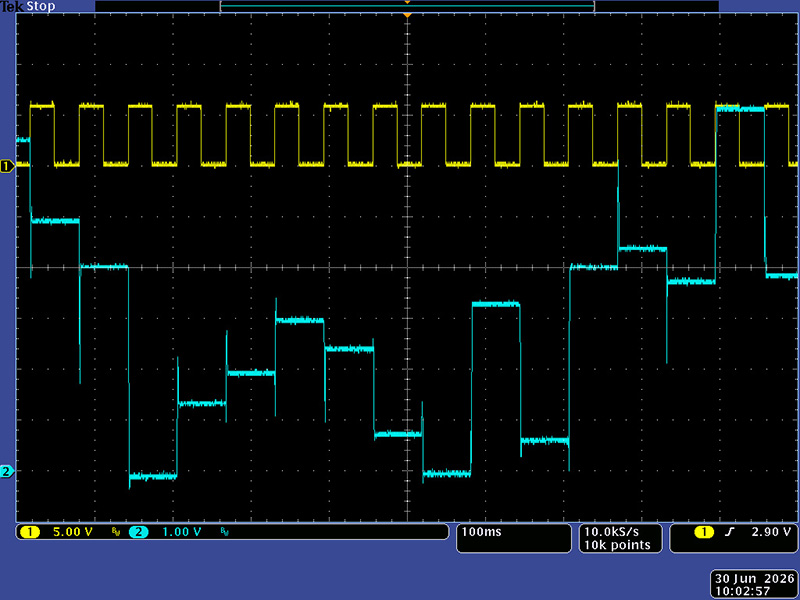Click the channel 1 bandwidth limit icon
This screenshot has width=800, height=600.
pos(116,532)
